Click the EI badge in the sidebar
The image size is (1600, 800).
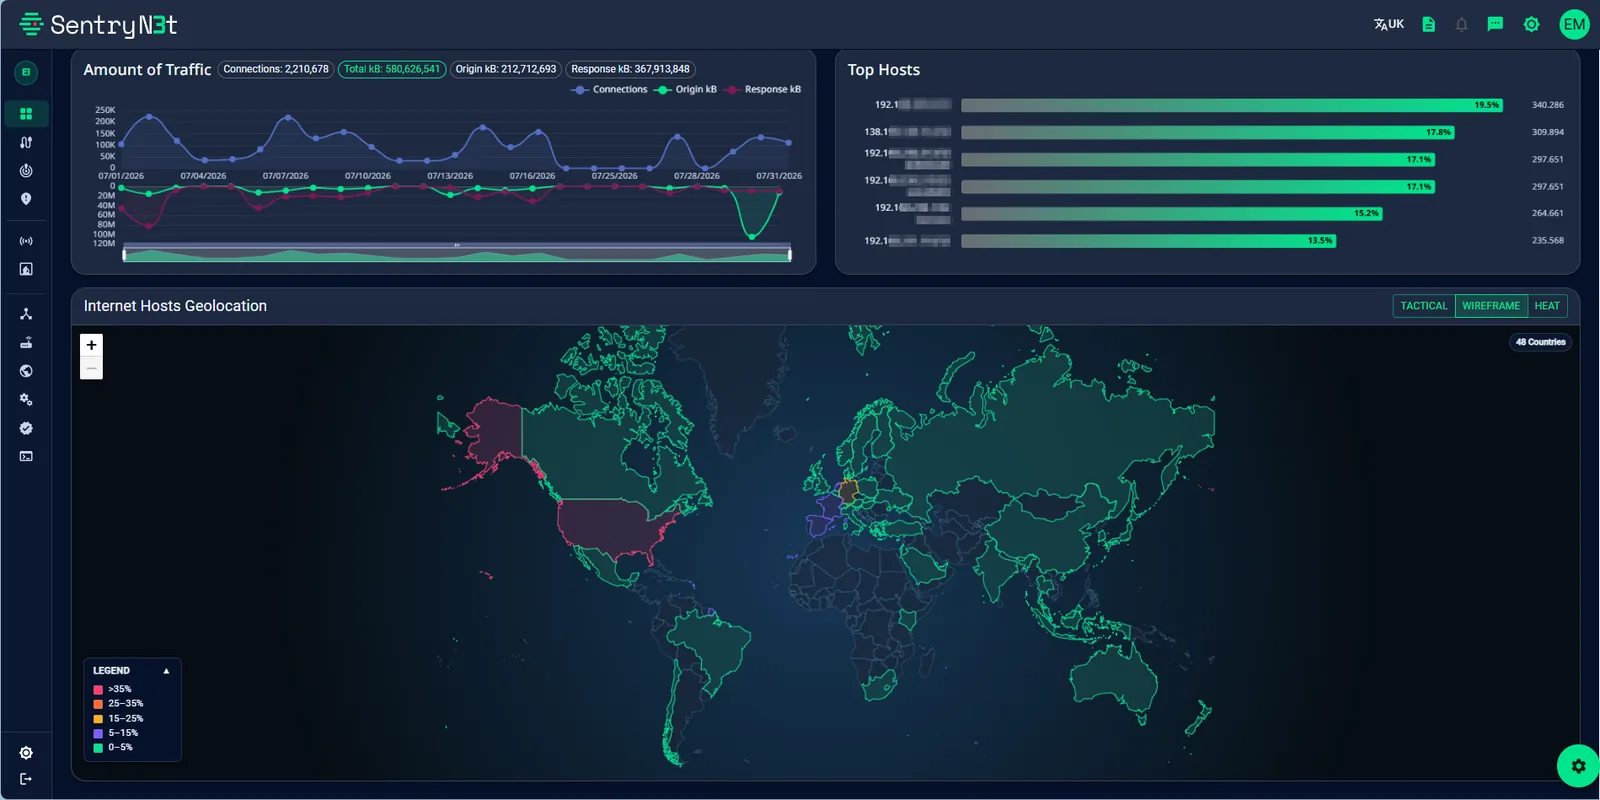coord(26,72)
